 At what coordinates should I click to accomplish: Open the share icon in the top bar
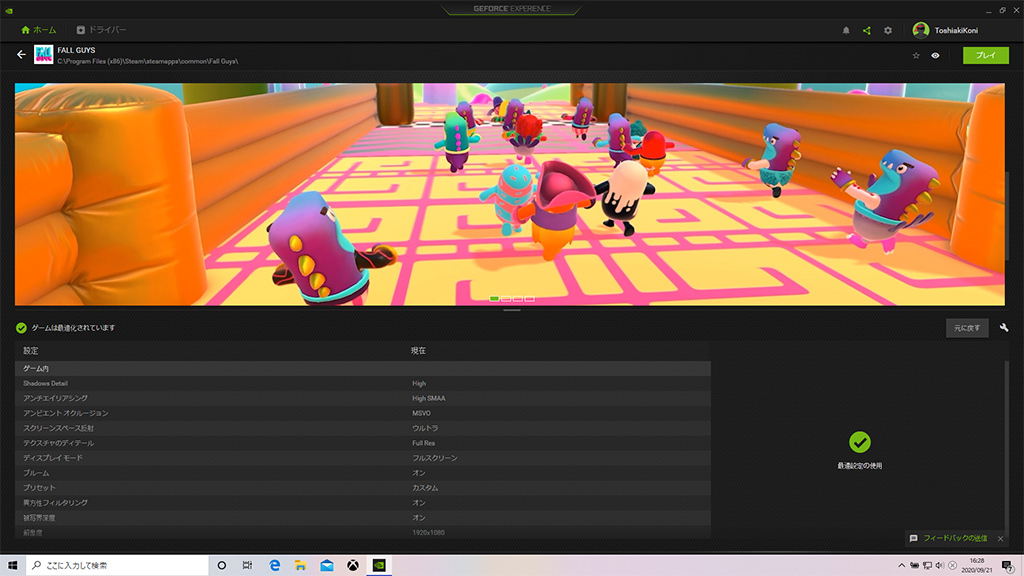point(867,30)
